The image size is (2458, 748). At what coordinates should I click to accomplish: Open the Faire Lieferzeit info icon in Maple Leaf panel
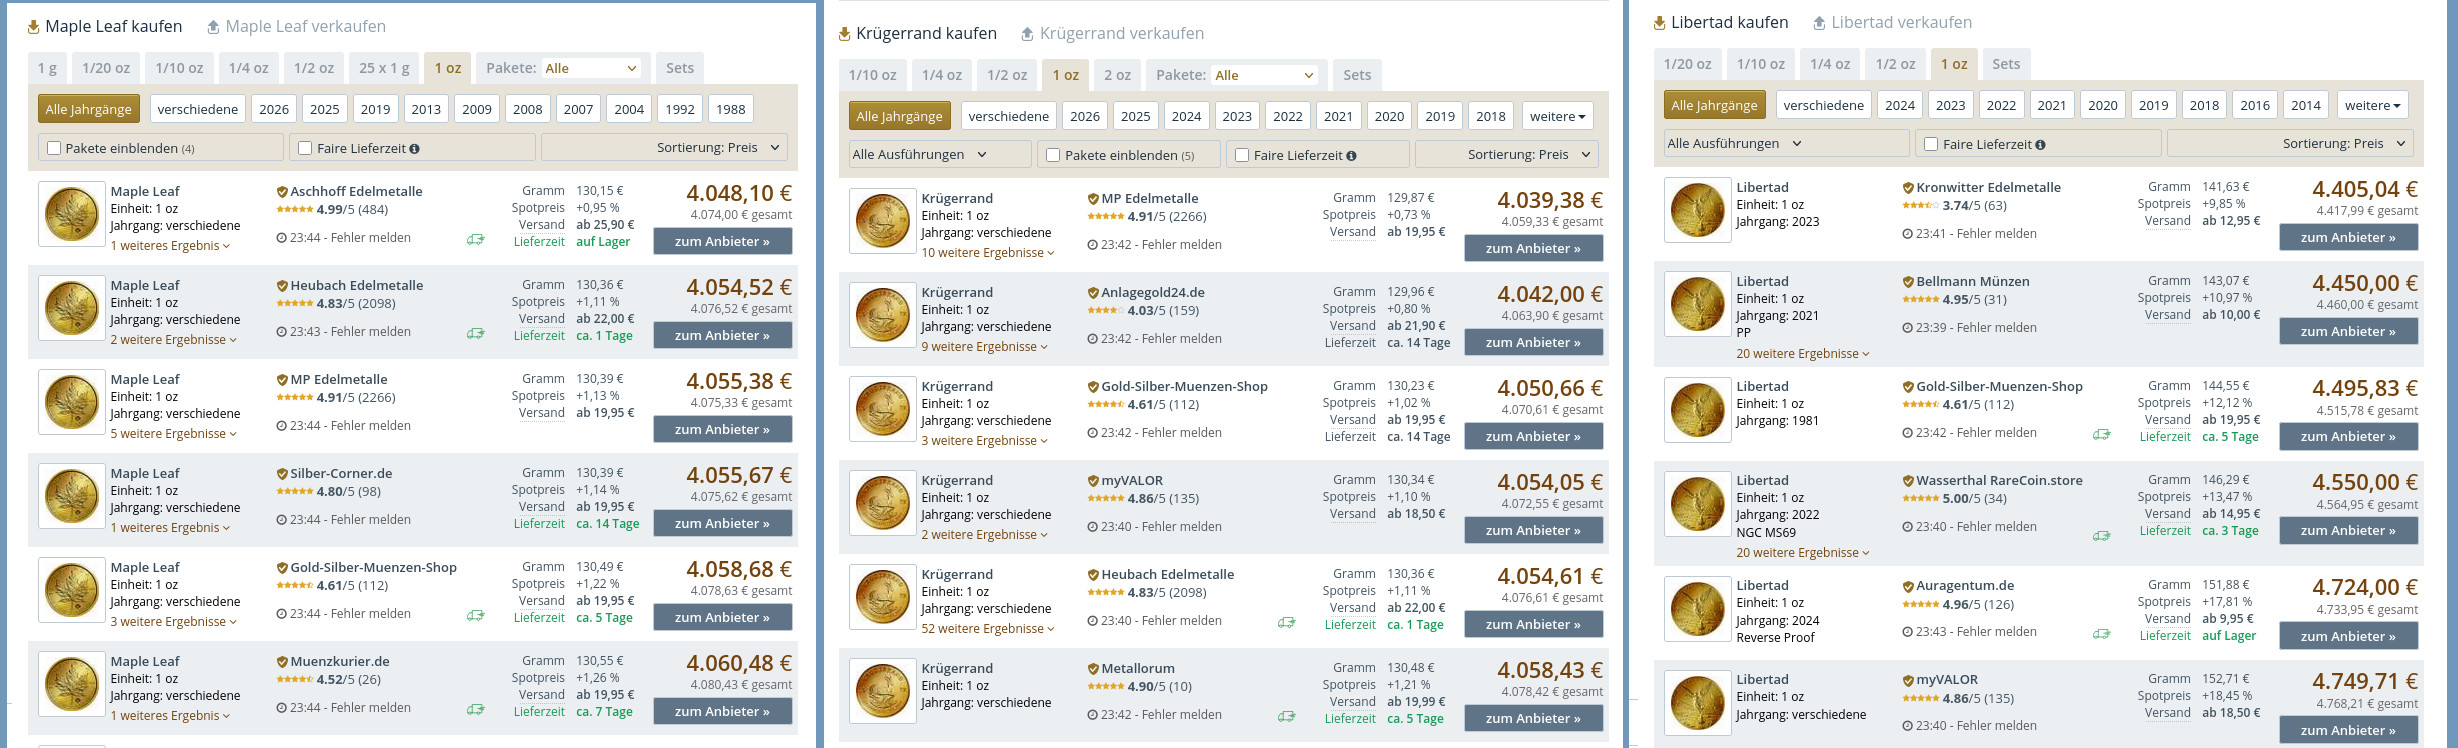pyautogui.click(x=414, y=149)
